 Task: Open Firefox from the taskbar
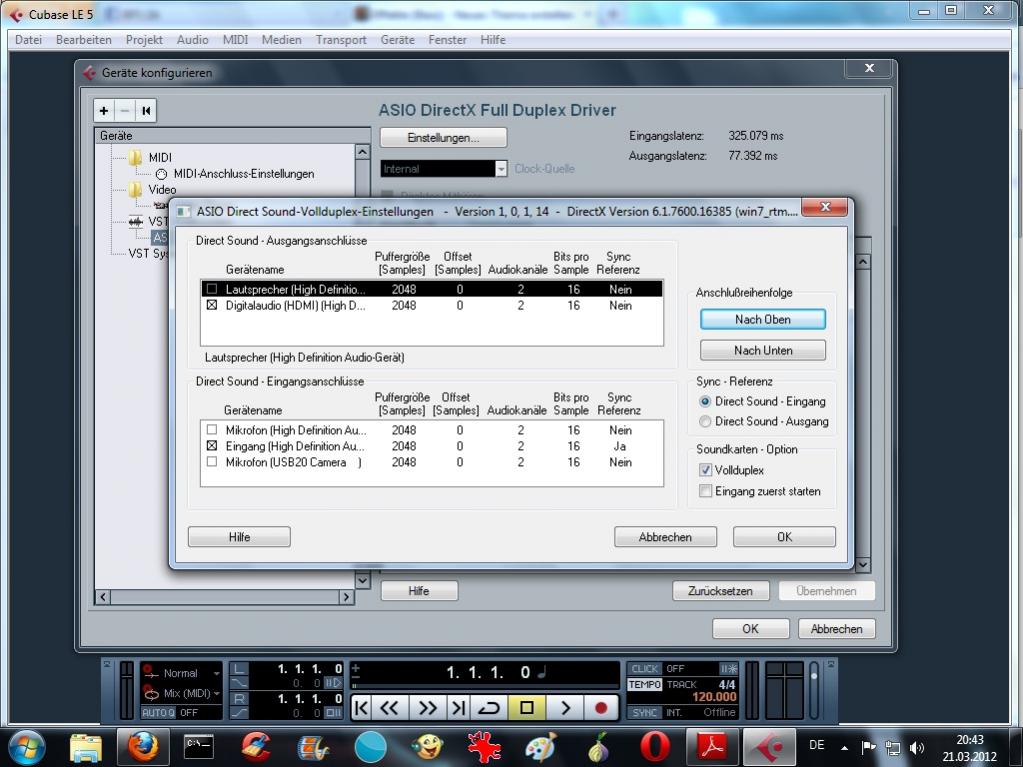143,747
